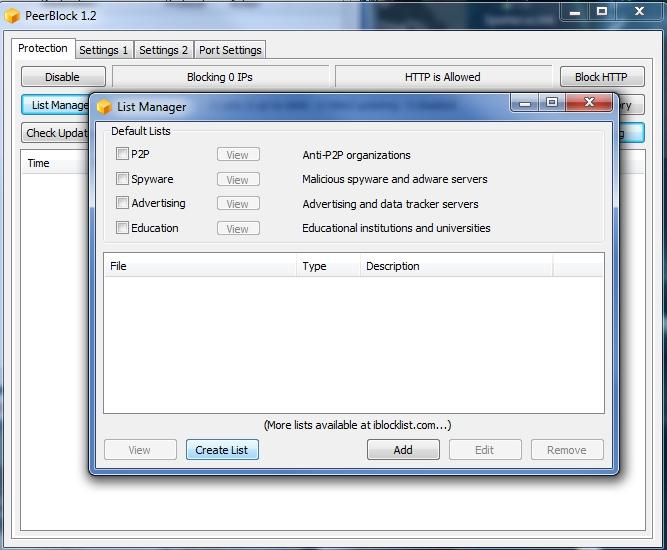Click the Disable button in PeerBlock window
Viewport: 667px width, 550px height.
[63, 77]
